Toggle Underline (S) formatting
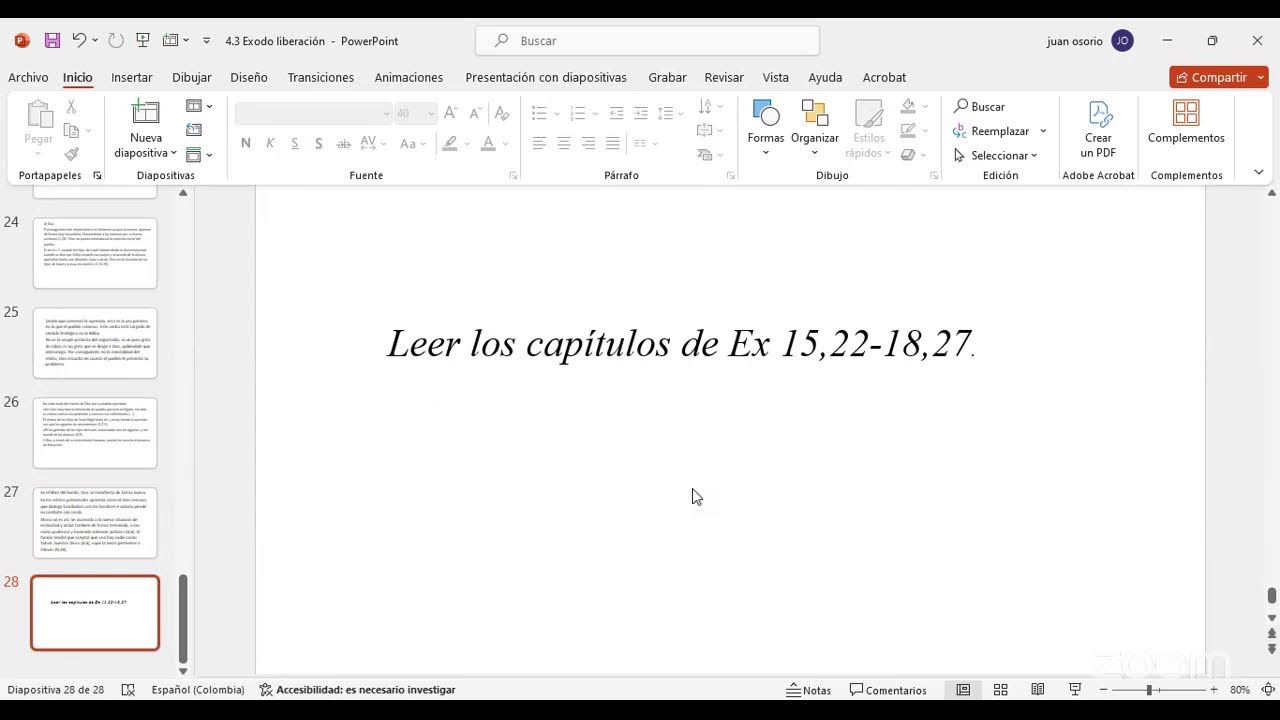1280x720 pixels. pos(295,143)
